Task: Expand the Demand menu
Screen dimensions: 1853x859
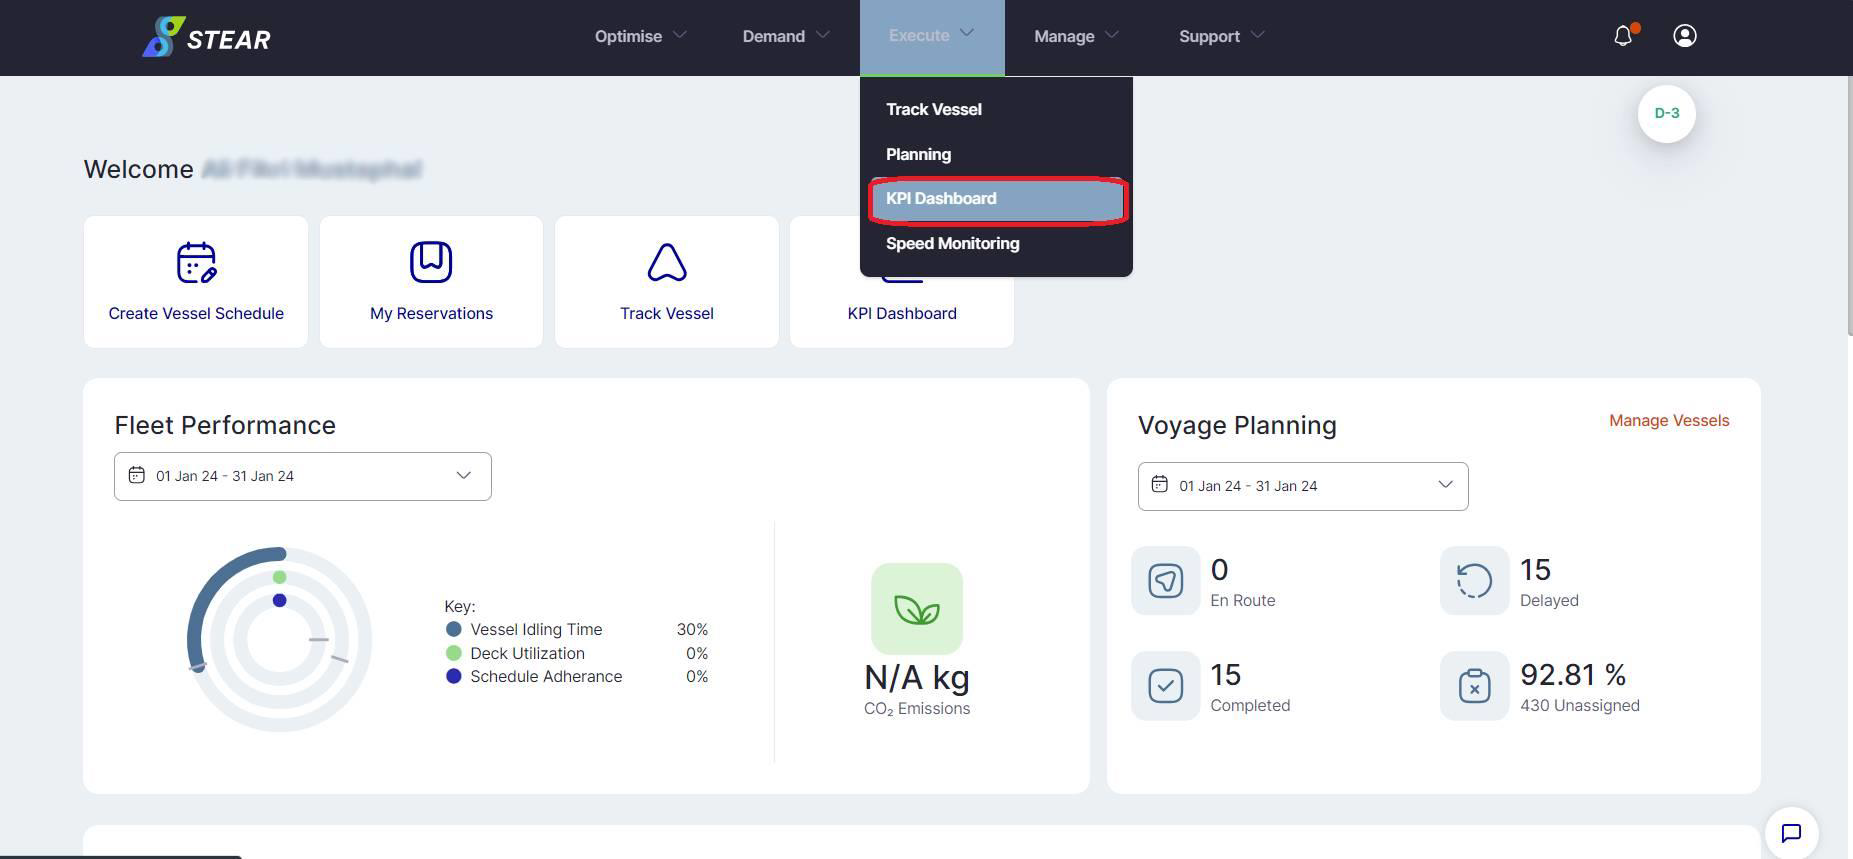Action: point(786,36)
